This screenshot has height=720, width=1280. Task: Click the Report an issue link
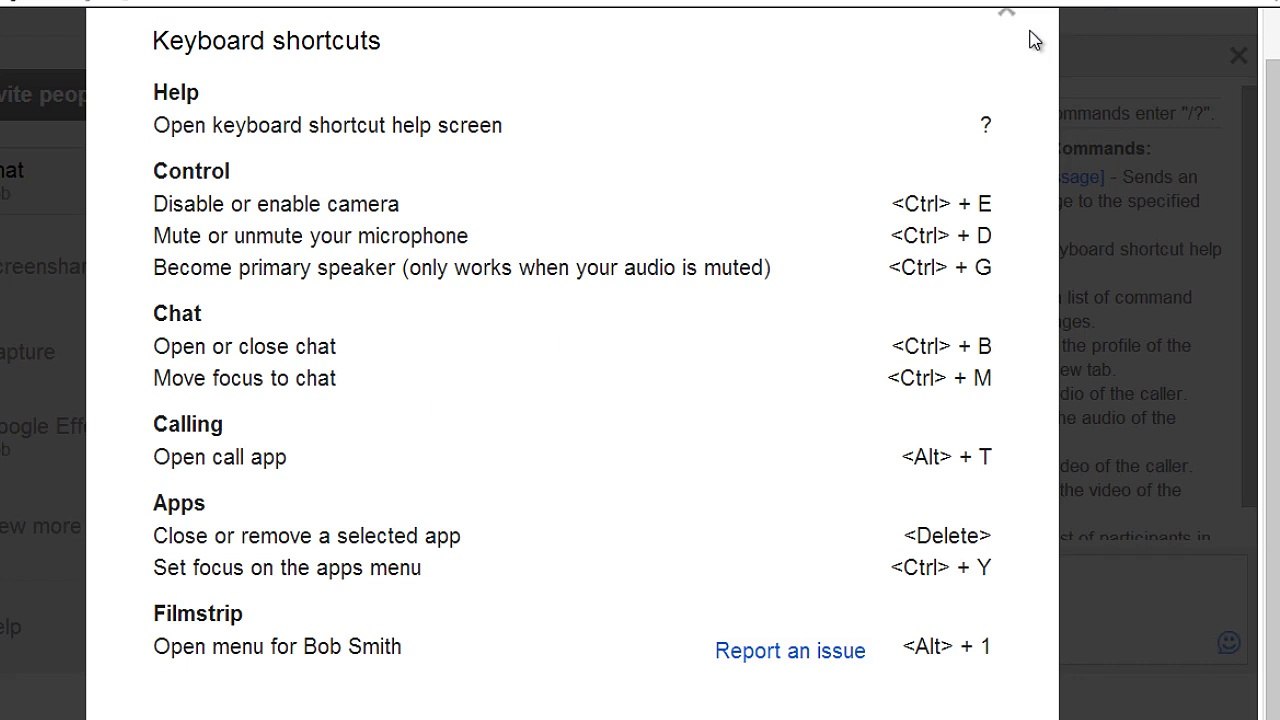click(790, 651)
